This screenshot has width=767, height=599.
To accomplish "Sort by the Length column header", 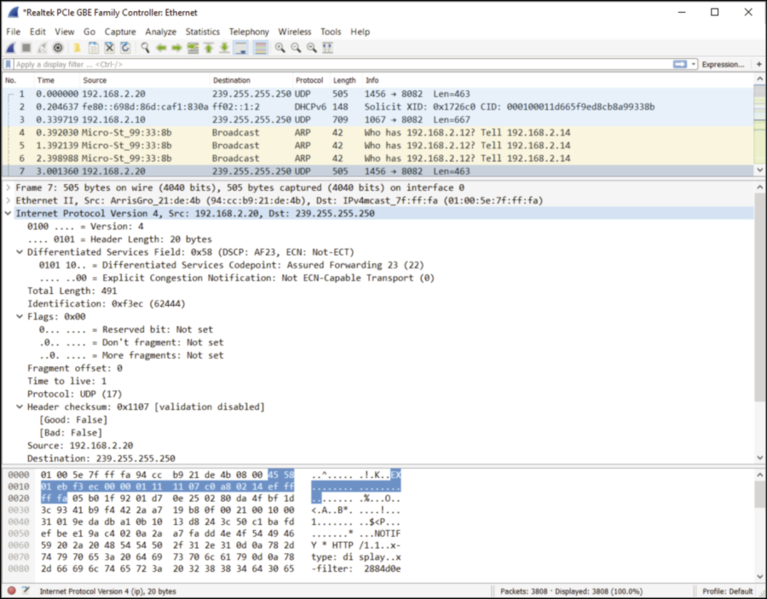I will click(x=344, y=80).
